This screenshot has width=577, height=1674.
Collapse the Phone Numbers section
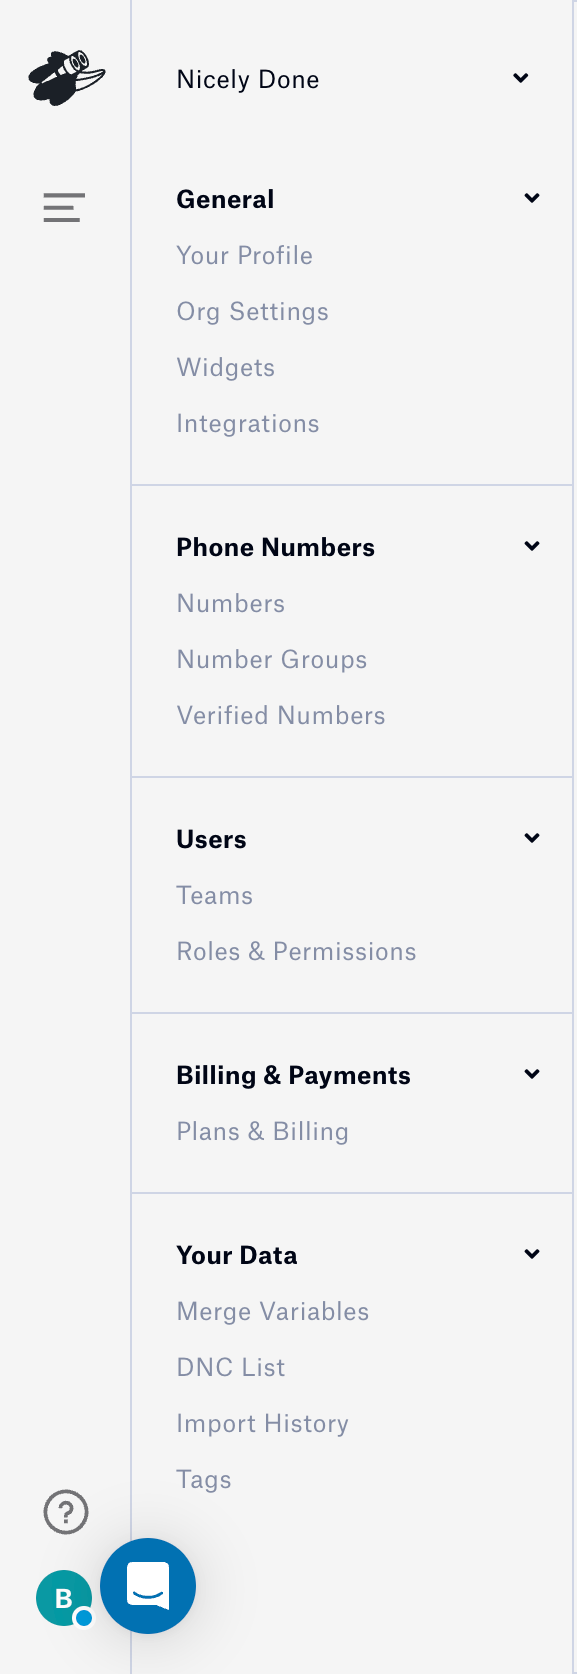click(531, 545)
